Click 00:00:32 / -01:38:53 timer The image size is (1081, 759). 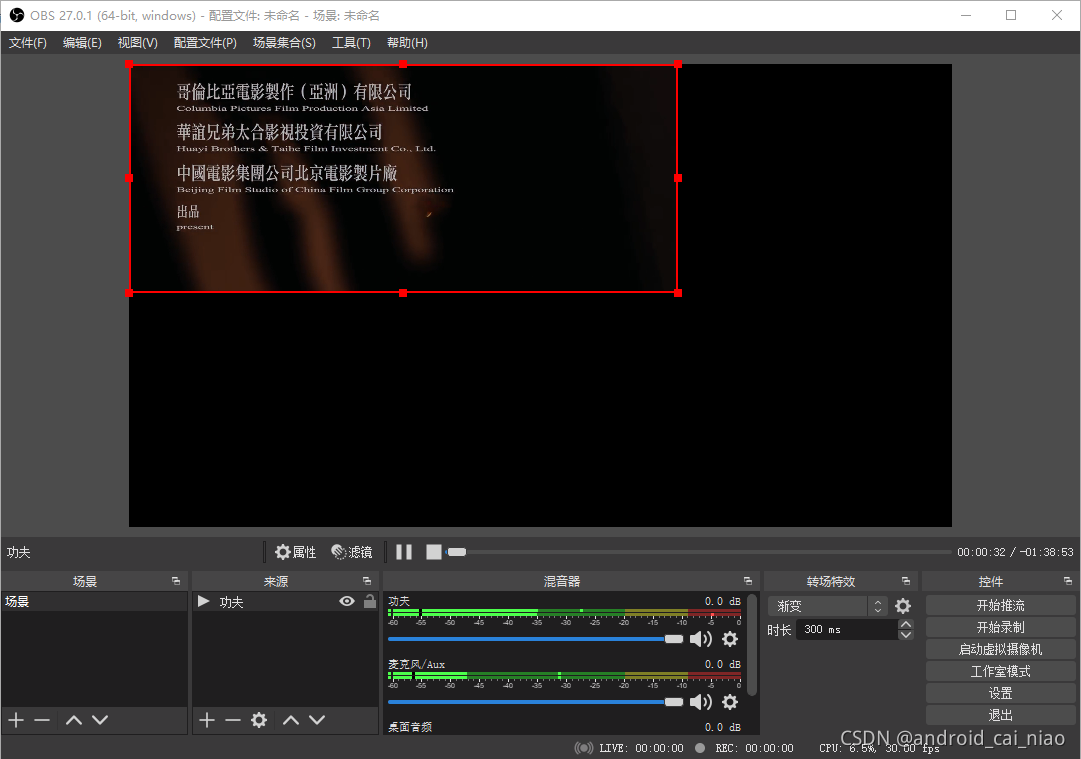click(x=1015, y=552)
